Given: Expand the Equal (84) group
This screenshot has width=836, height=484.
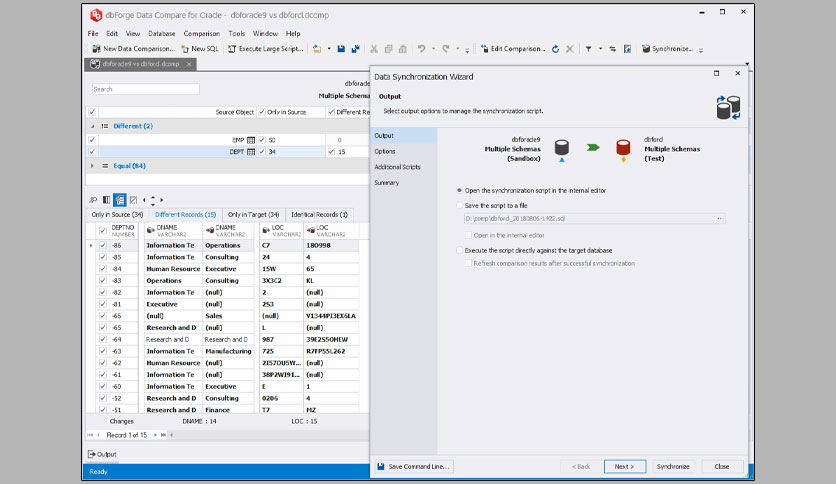Looking at the screenshot, I should click(x=92, y=166).
